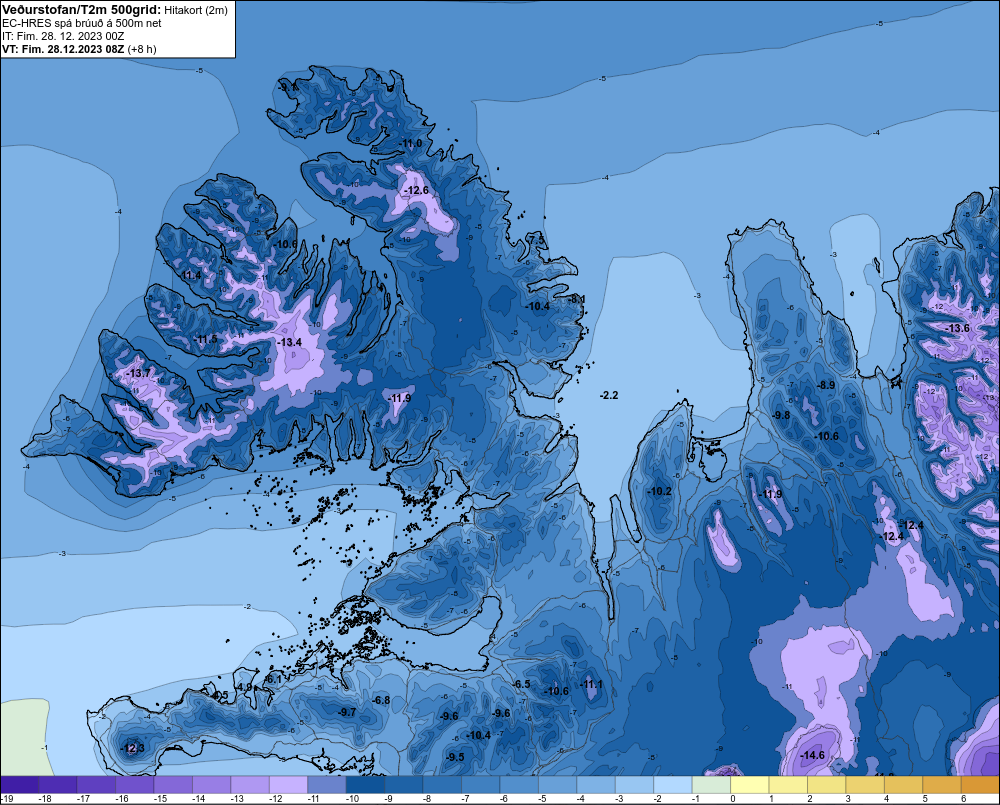Image resolution: width=1000 pixels, height=805 pixels.
Task: Click the -12.6 temperature label
Action: [416, 191]
